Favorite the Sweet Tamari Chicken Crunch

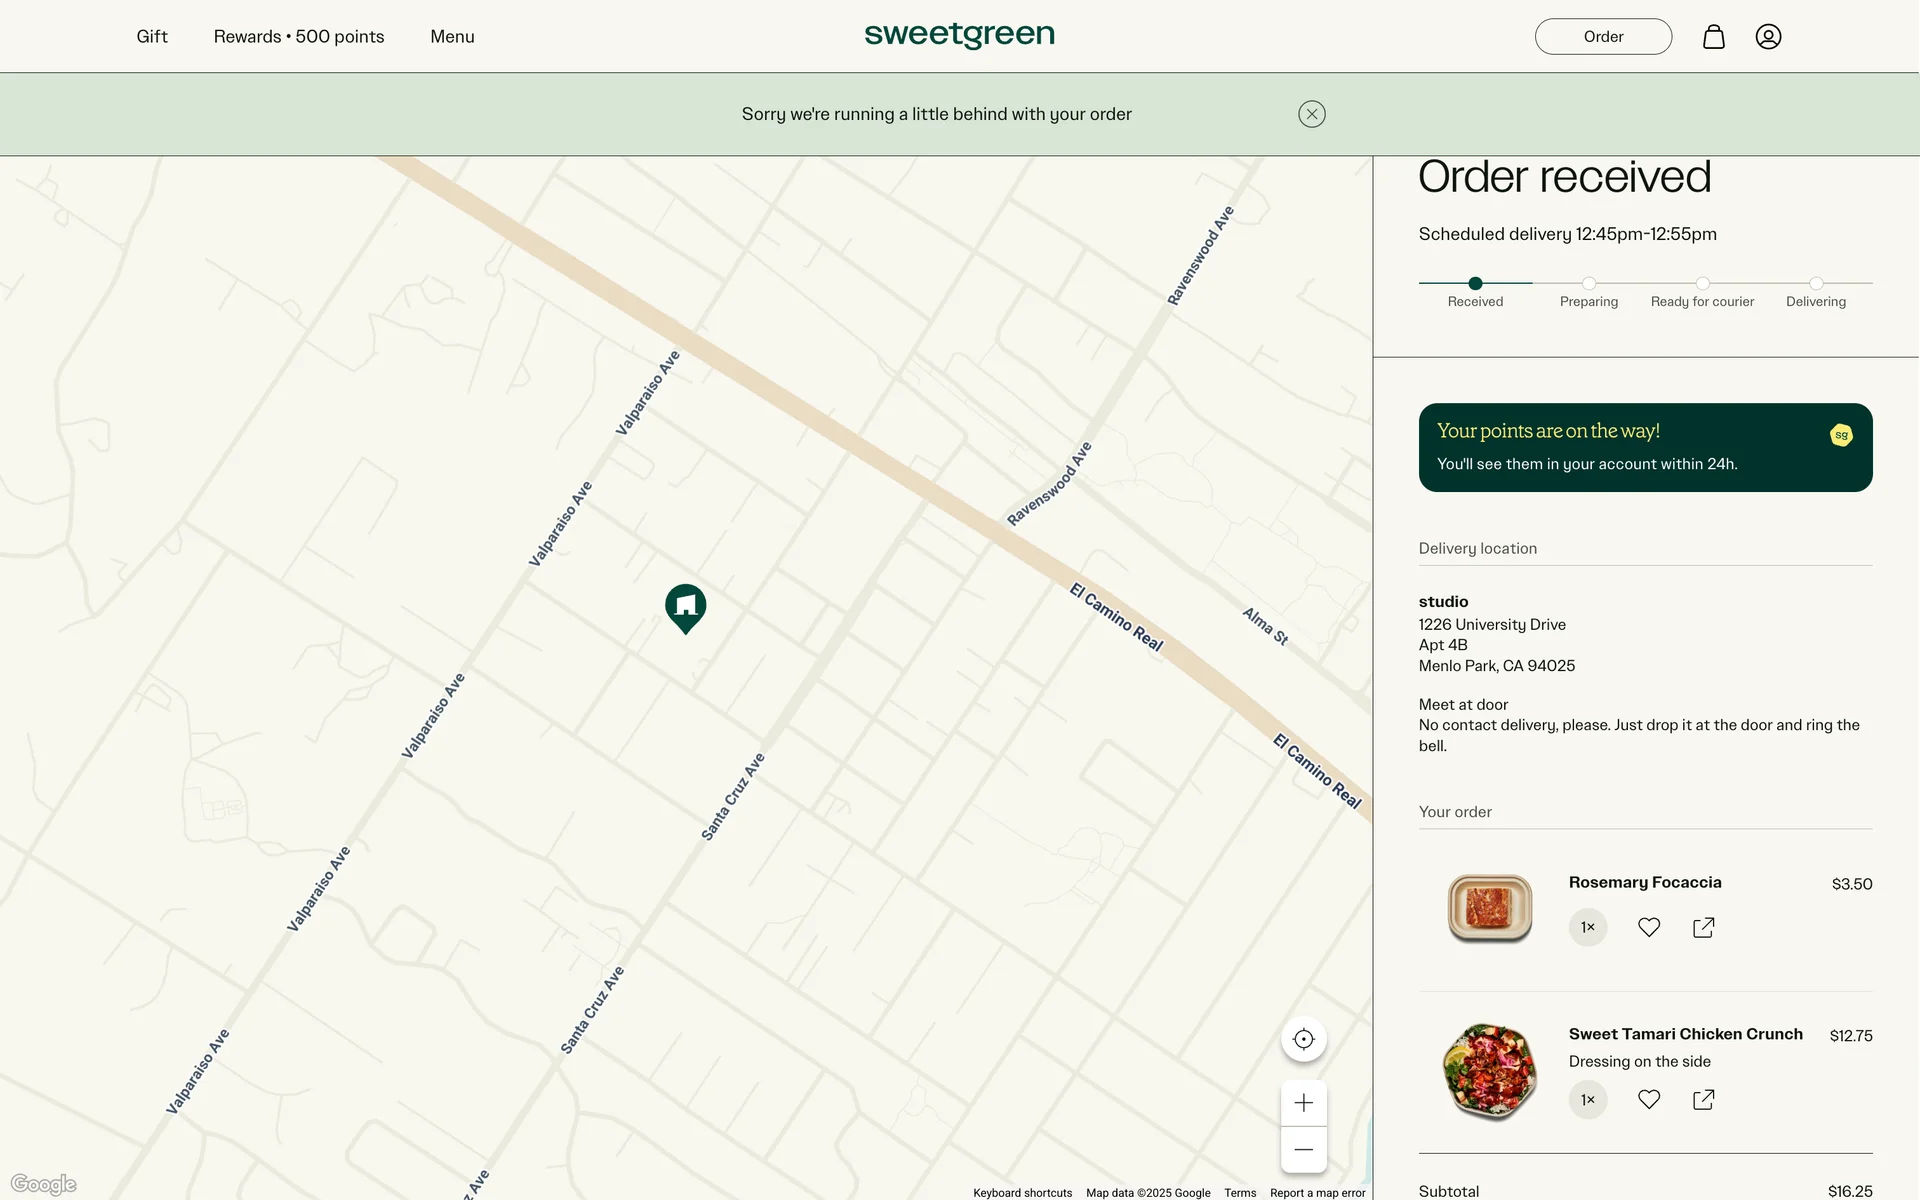pos(1648,1099)
